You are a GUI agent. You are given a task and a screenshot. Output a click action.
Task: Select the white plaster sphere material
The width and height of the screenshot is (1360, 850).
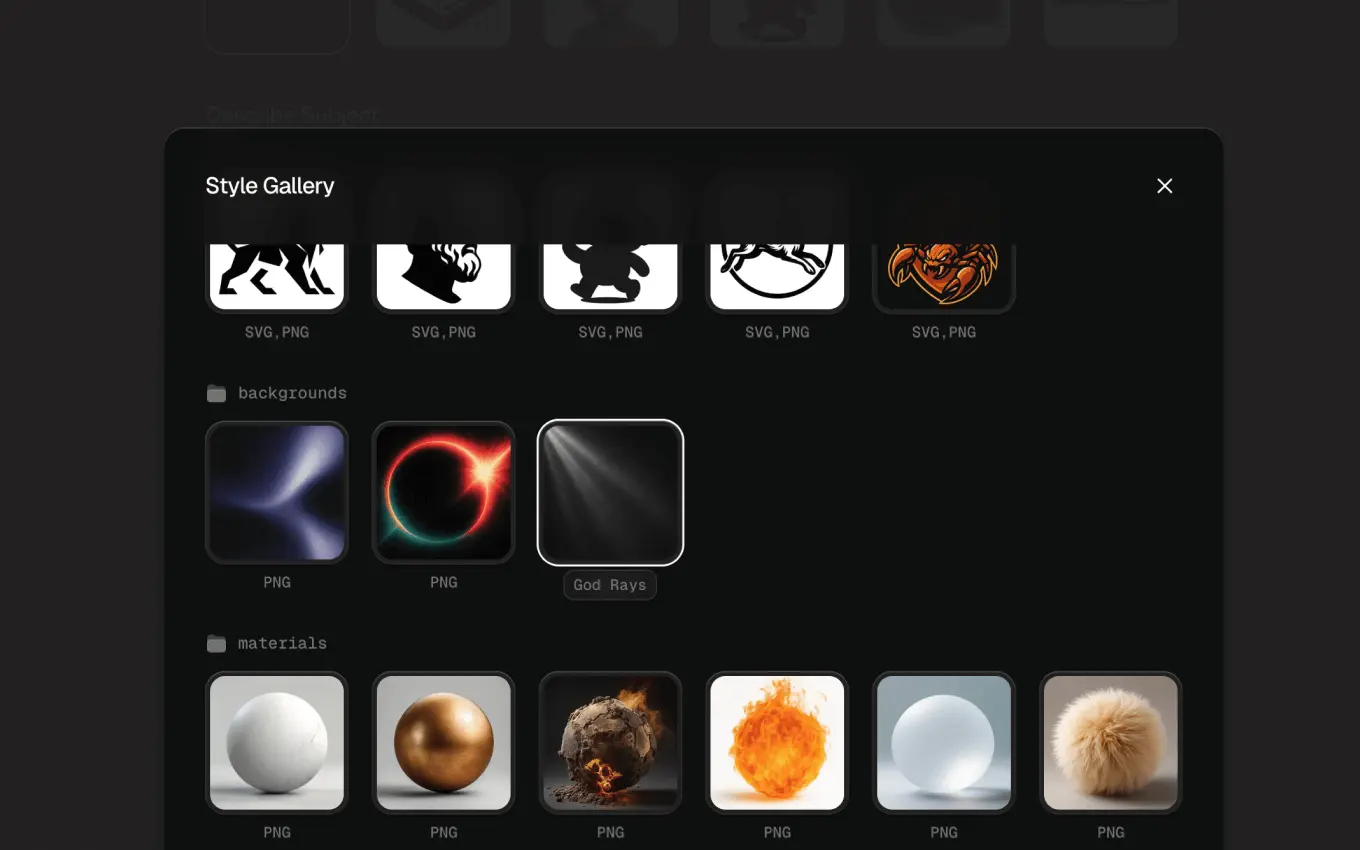pos(277,742)
